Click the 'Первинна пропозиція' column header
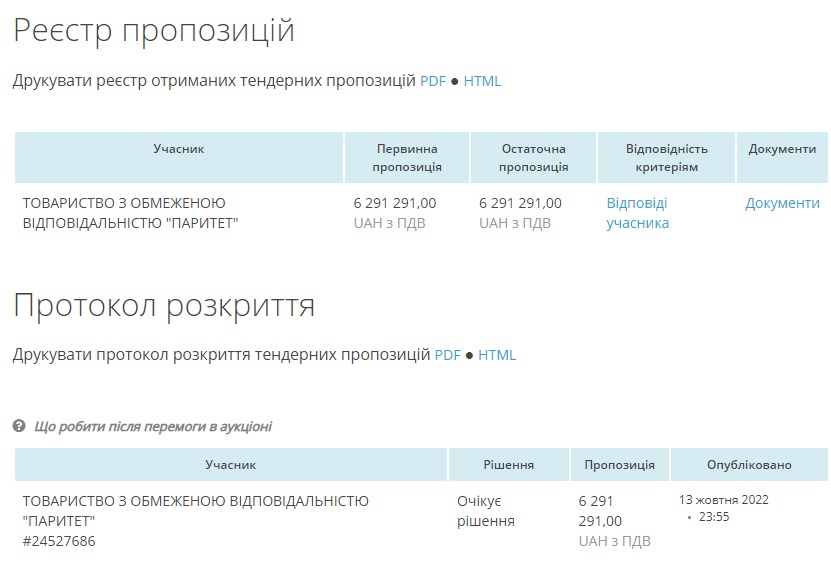The height and width of the screenshot is (569, 831). [x=407, y=158]
